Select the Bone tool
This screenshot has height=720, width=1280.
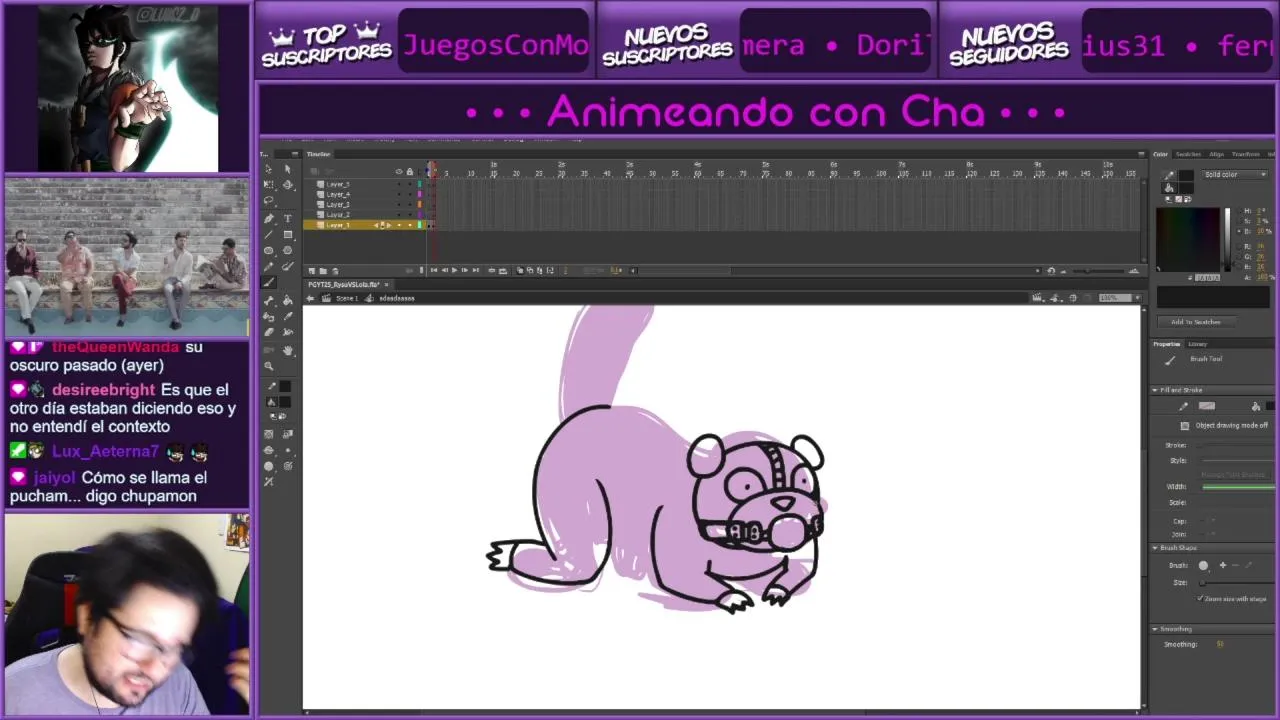click(269, 301)
